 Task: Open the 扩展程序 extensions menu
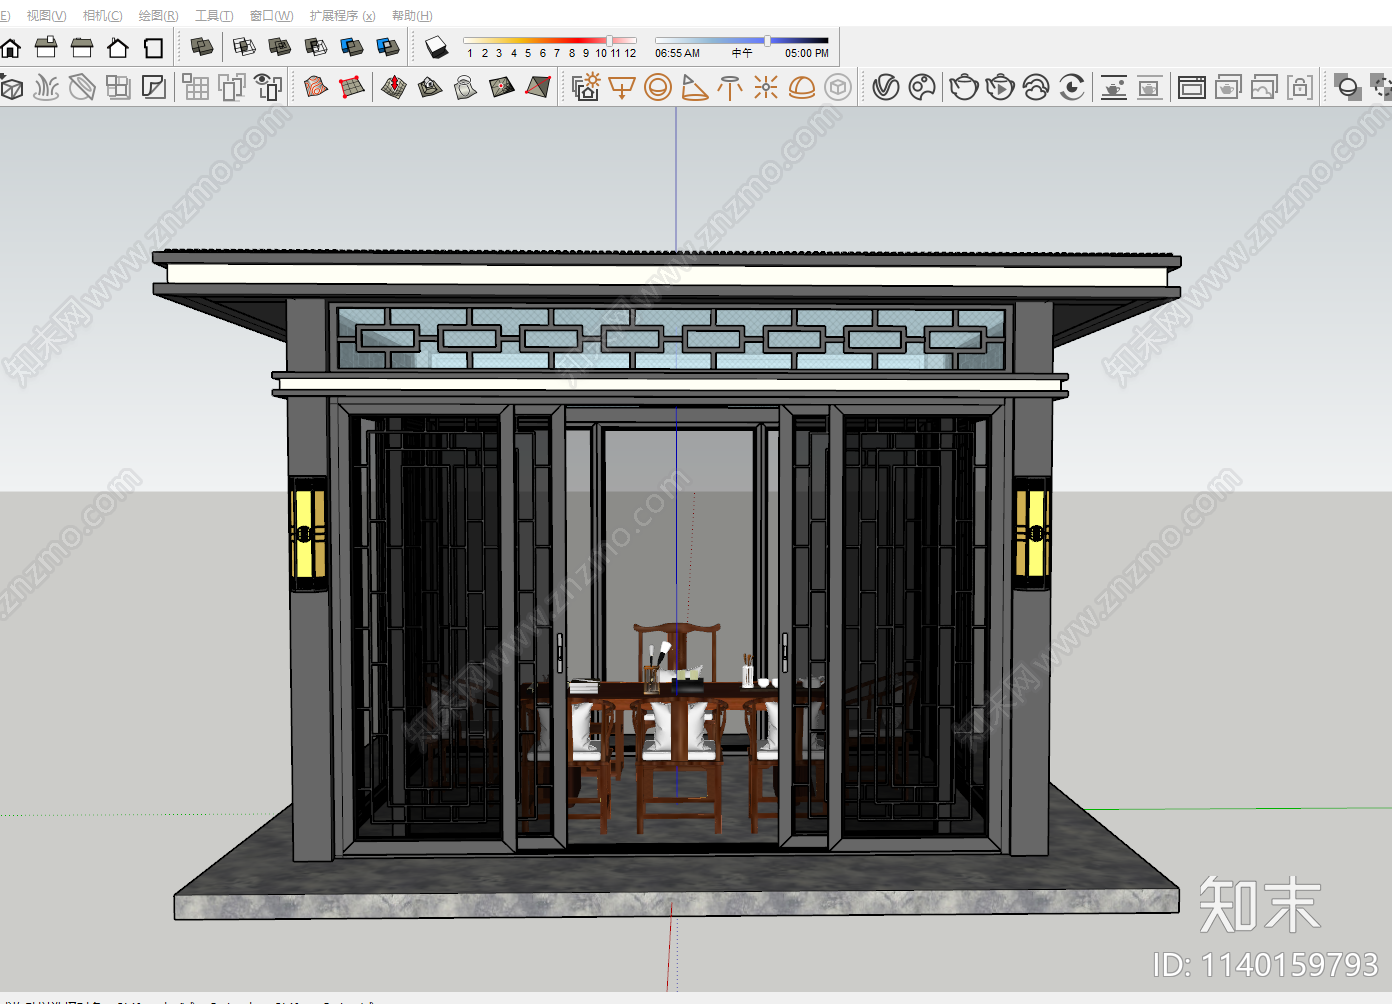pos(342,16)
